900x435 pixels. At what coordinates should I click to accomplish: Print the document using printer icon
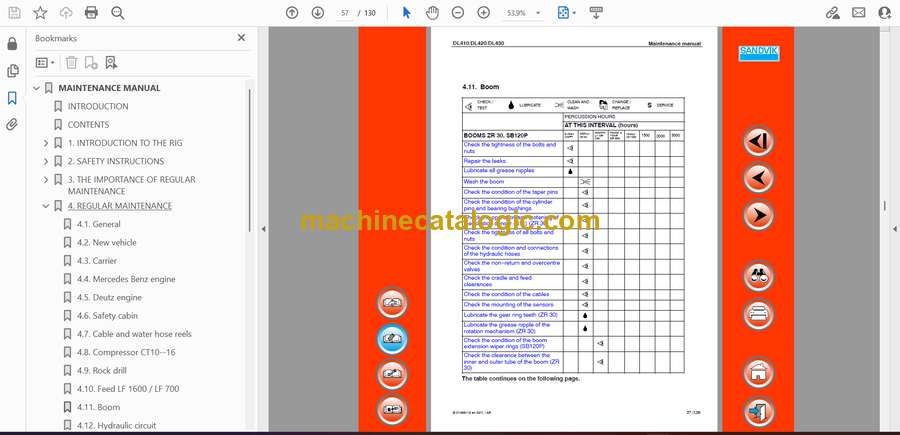pos(91,13)
